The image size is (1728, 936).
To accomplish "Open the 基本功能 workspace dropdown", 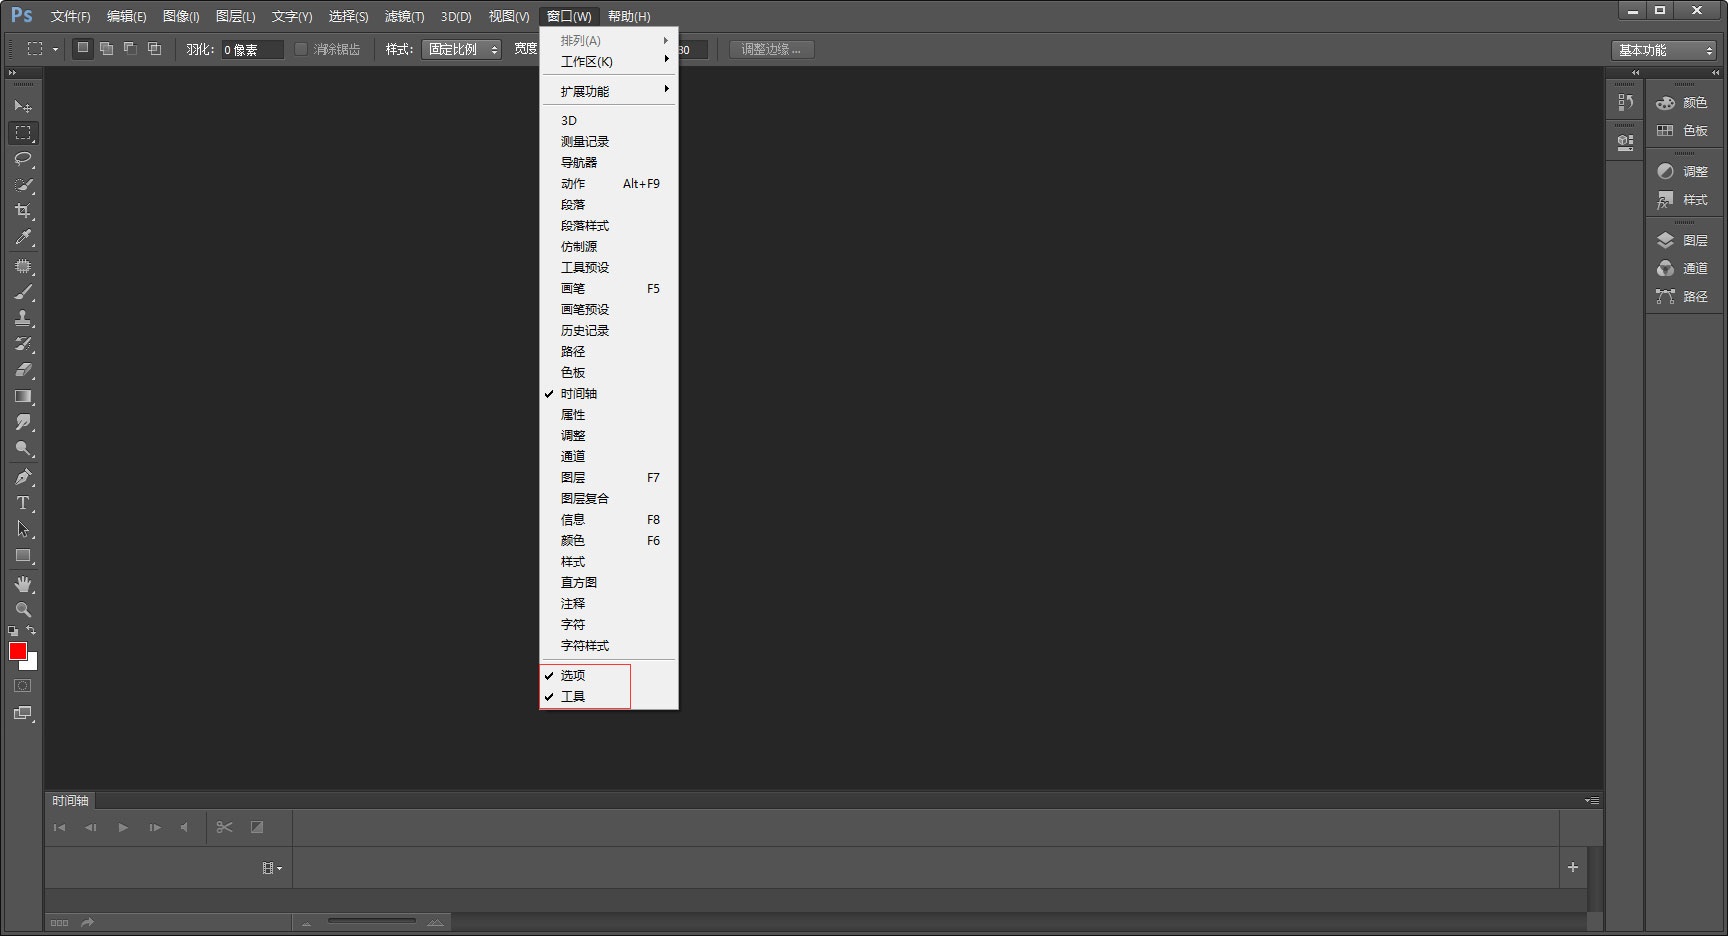I will pos(1664,50).
